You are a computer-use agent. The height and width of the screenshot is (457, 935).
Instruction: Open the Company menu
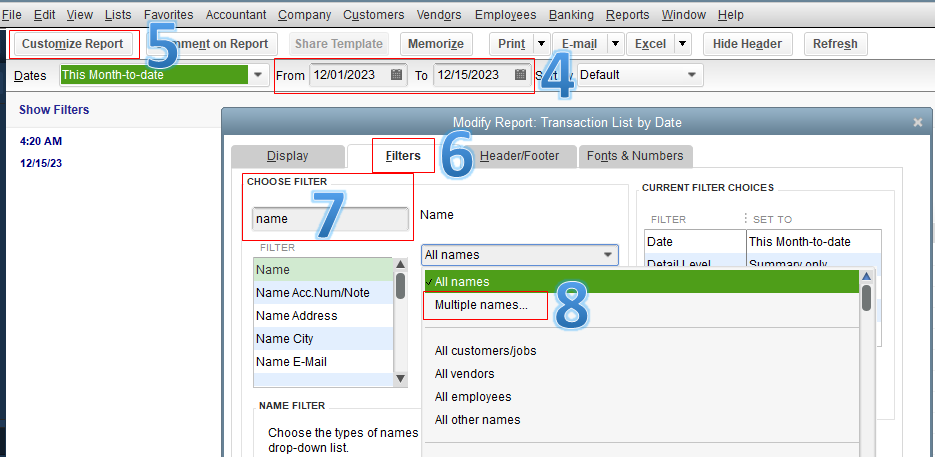[x=305, y=14]
